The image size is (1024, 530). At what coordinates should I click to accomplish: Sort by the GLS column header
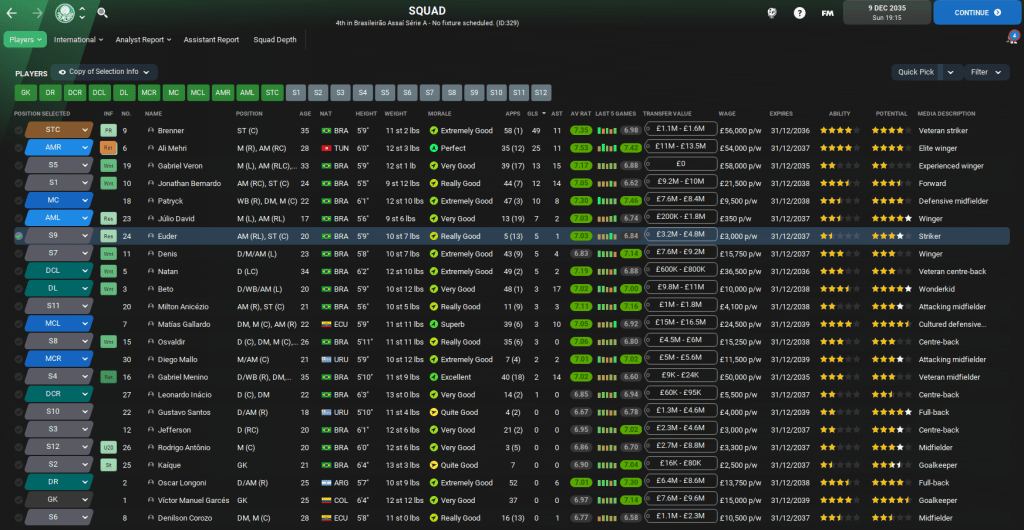tap(531, 113)
